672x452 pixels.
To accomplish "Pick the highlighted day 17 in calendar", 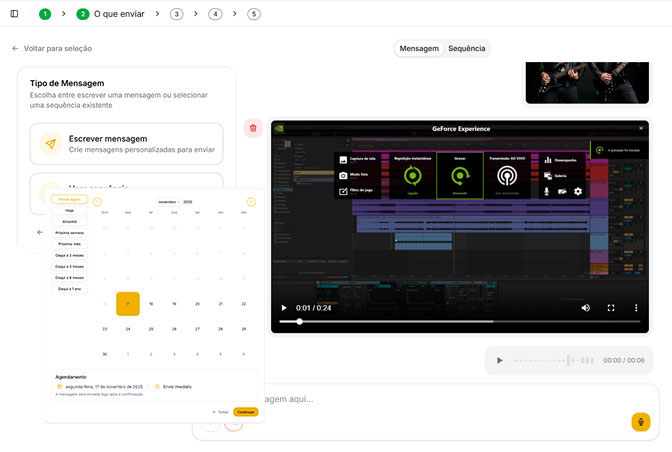I will click(x=128, y=304).
